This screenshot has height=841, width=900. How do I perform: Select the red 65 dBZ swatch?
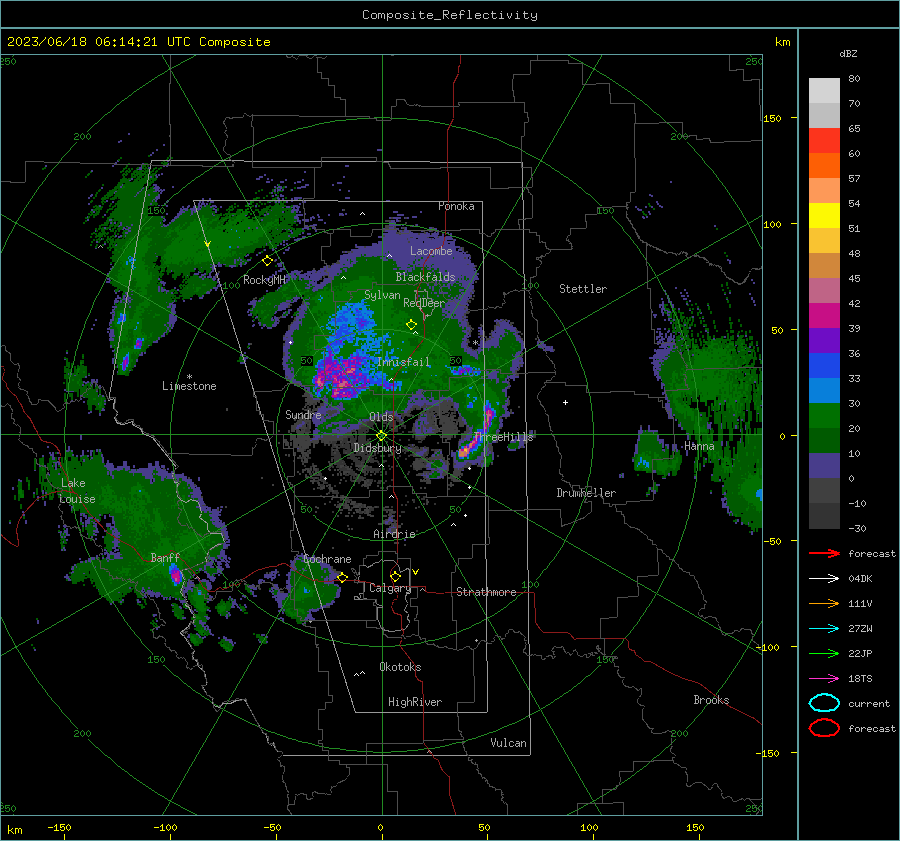[824, 141]
